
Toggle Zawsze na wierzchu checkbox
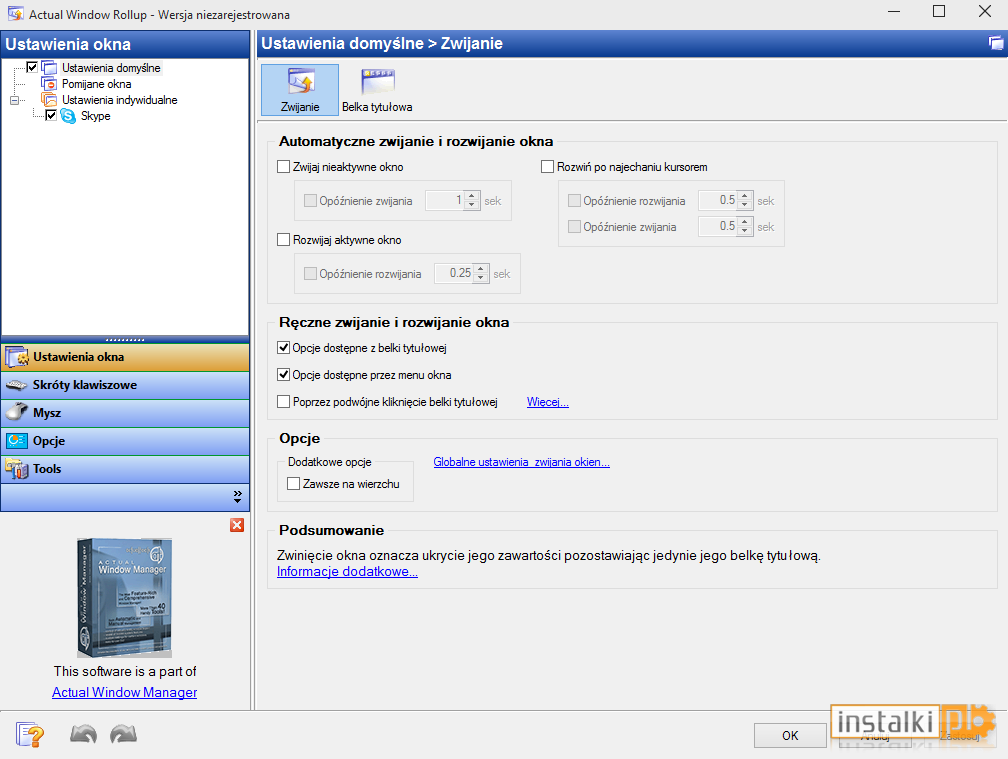point(294,484)
